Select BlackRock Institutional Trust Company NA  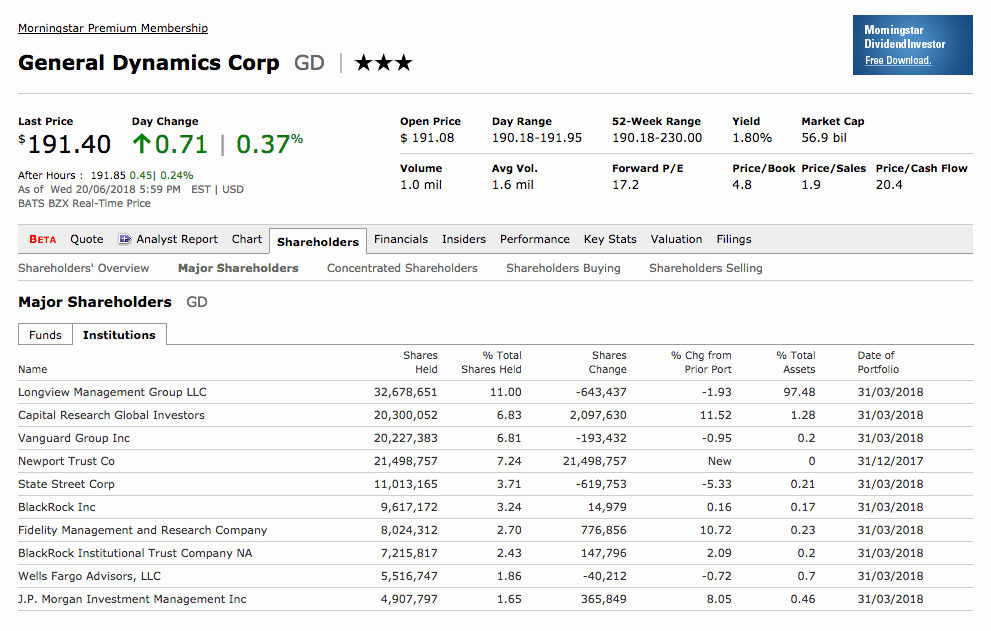point(135,553)
